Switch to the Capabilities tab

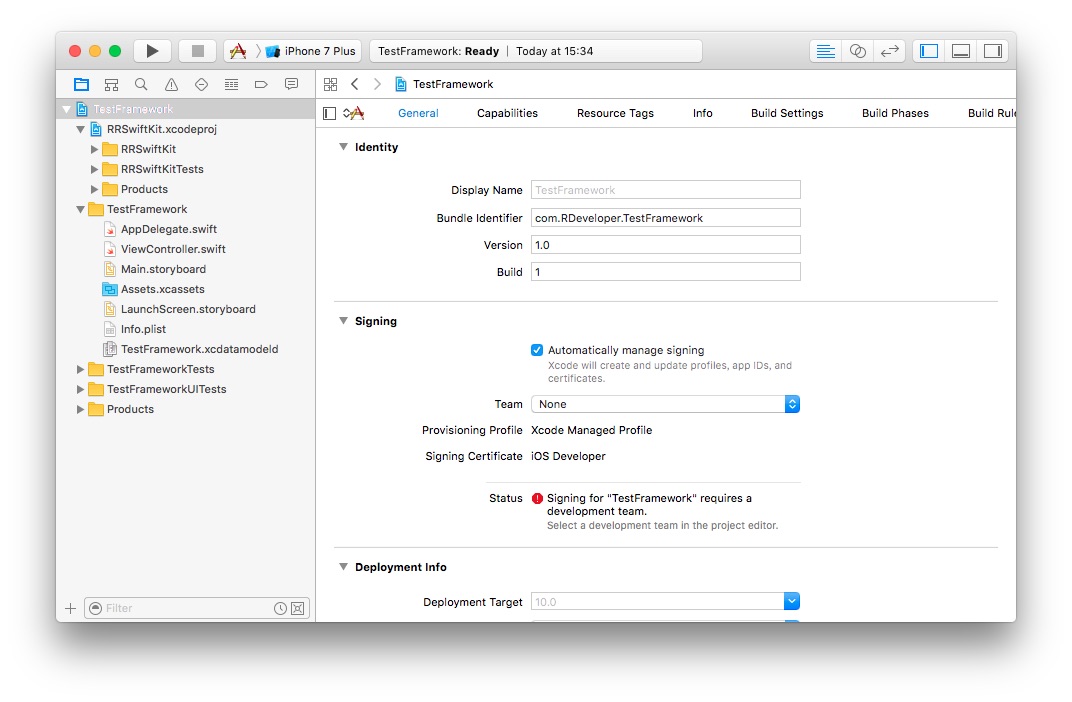pos(507,113)
